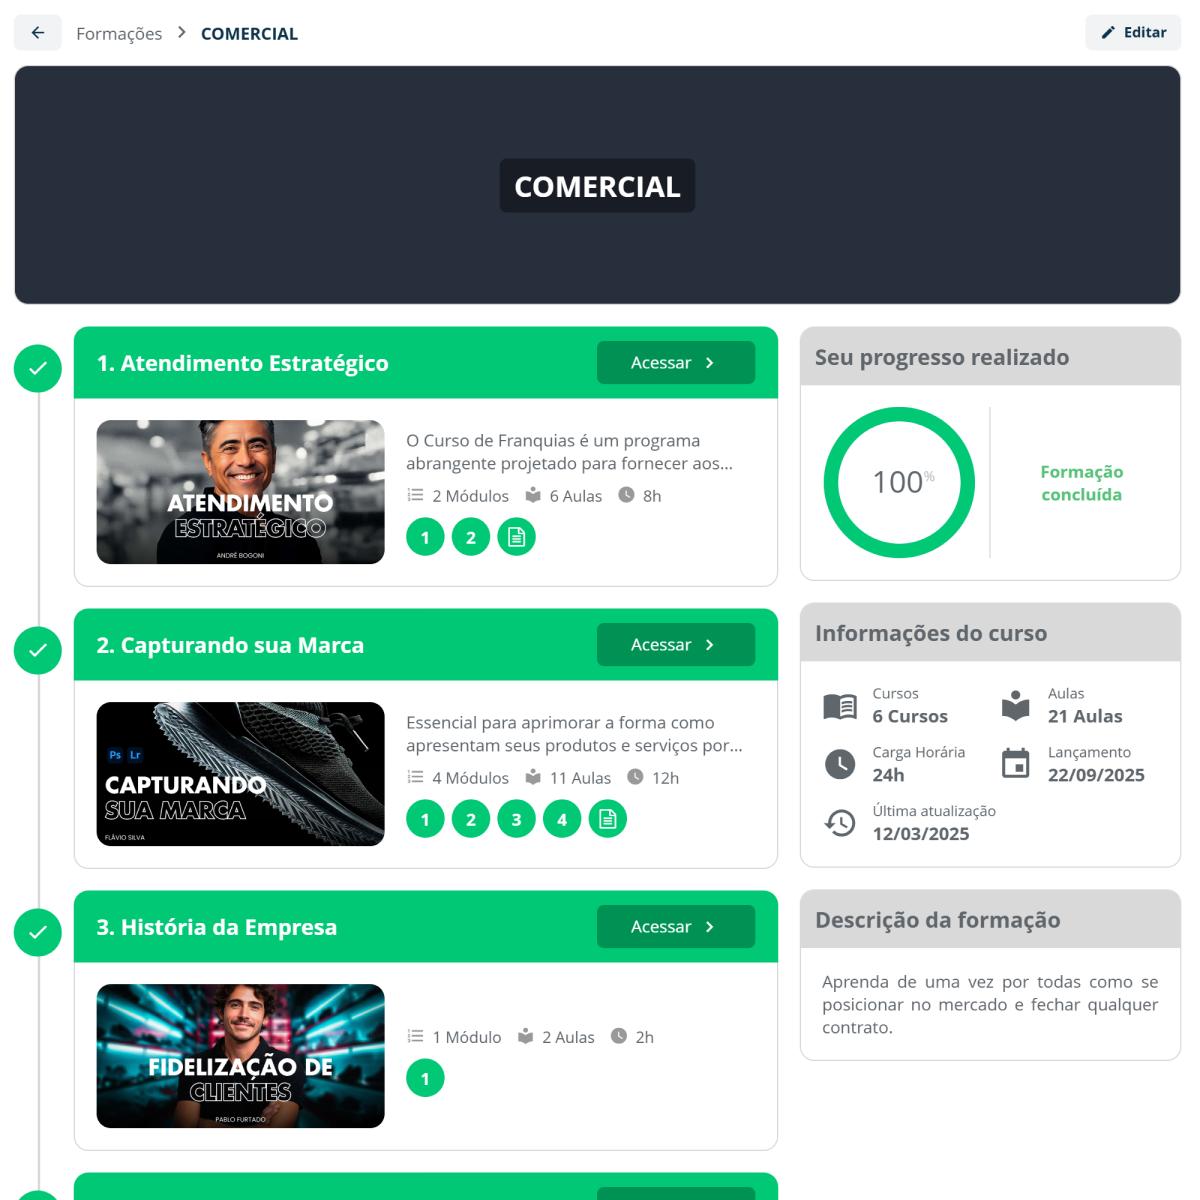This screenshot has width=1200, height=1200.
Task: Click the calendar icon next to Lançamento
Action: click(1016, 763)
